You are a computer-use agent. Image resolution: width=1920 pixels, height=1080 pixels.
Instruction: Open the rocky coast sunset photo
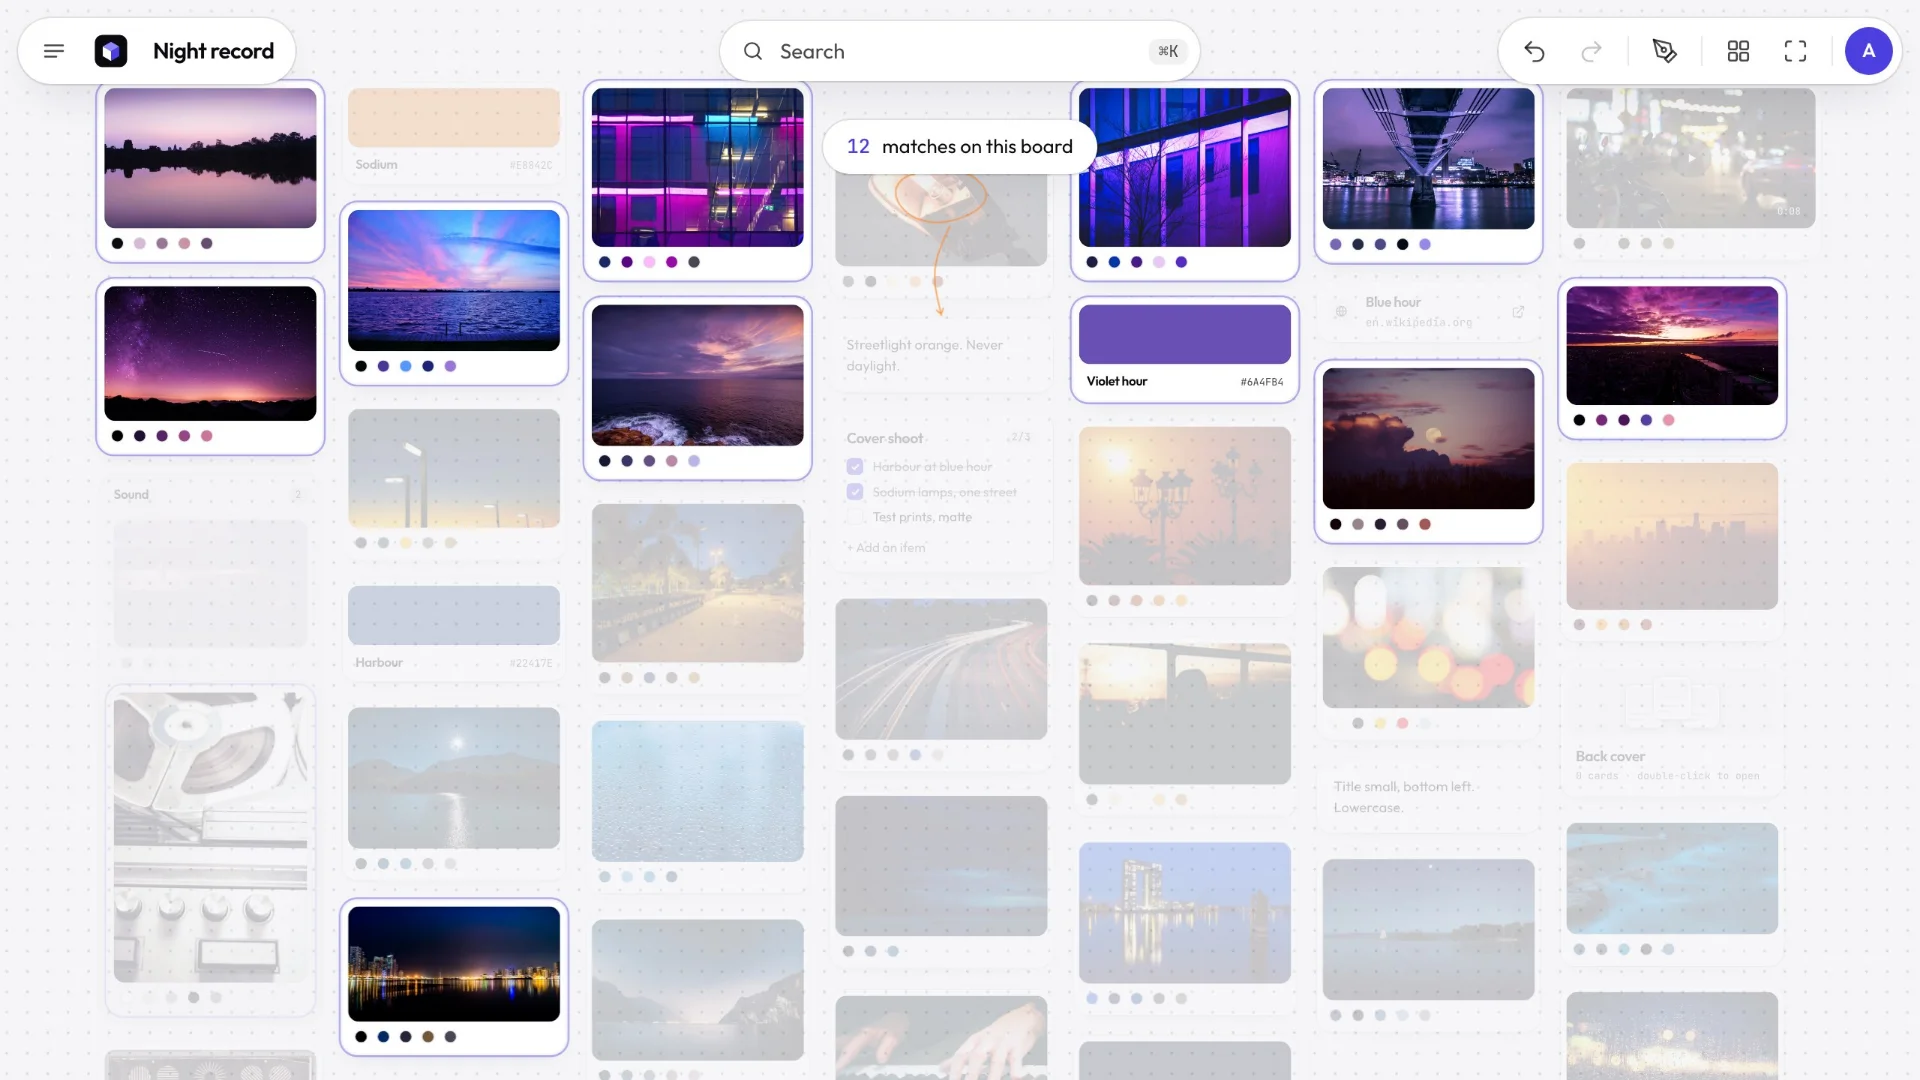click(x=697, y=375)
